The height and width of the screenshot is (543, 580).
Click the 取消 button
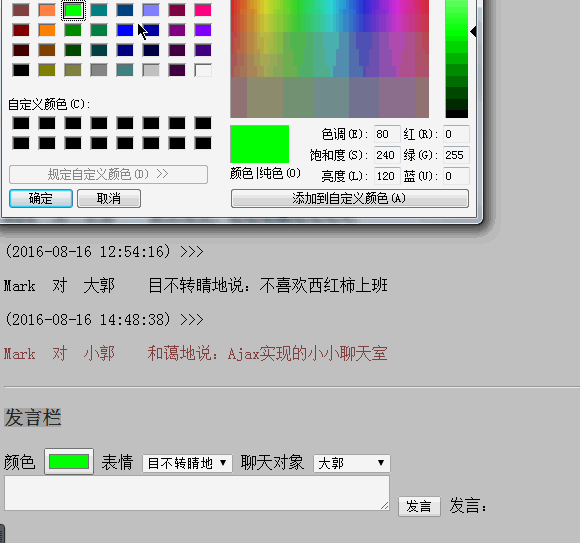point(109,199)
